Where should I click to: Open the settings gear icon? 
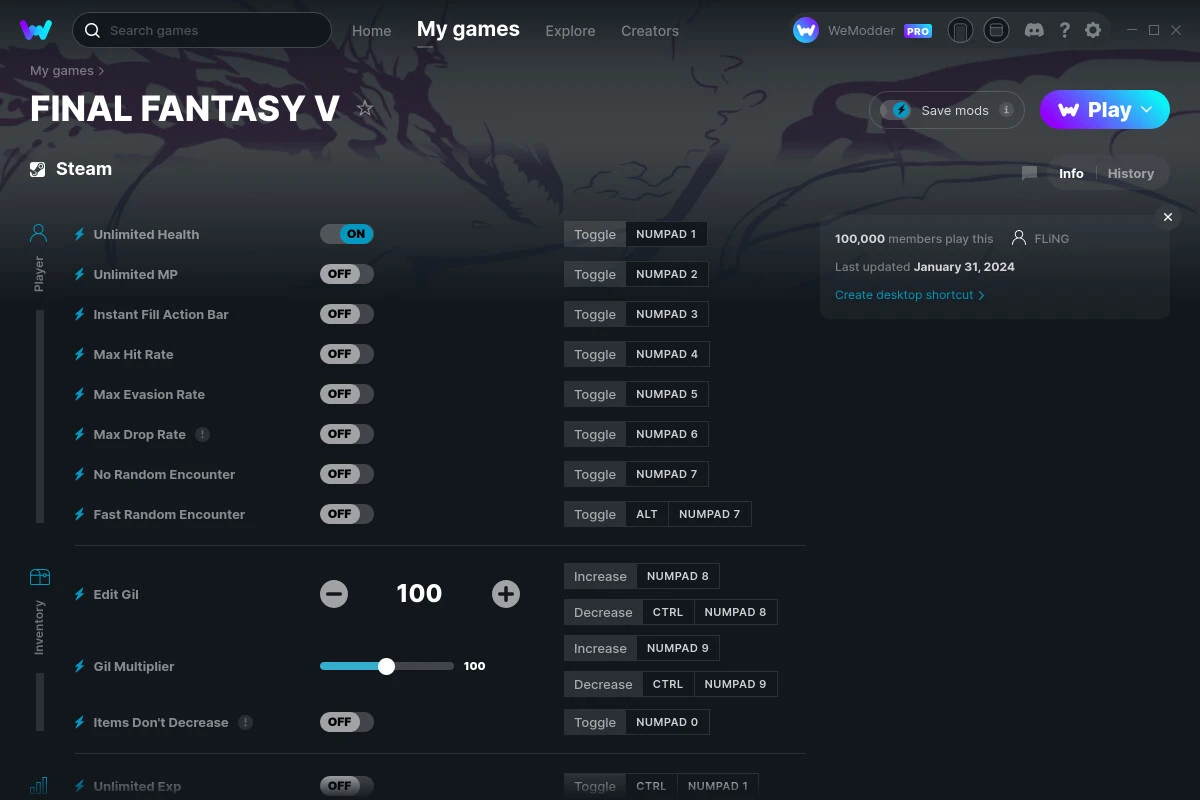tap(1093, 30)
